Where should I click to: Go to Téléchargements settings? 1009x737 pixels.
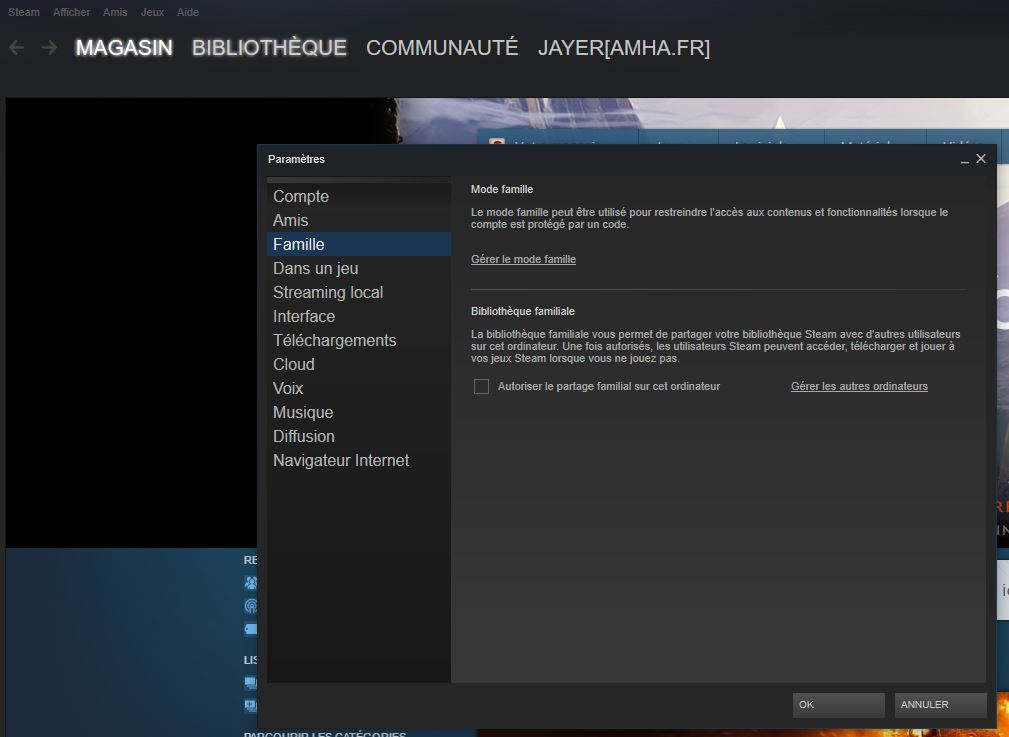[x=359, y=340]
